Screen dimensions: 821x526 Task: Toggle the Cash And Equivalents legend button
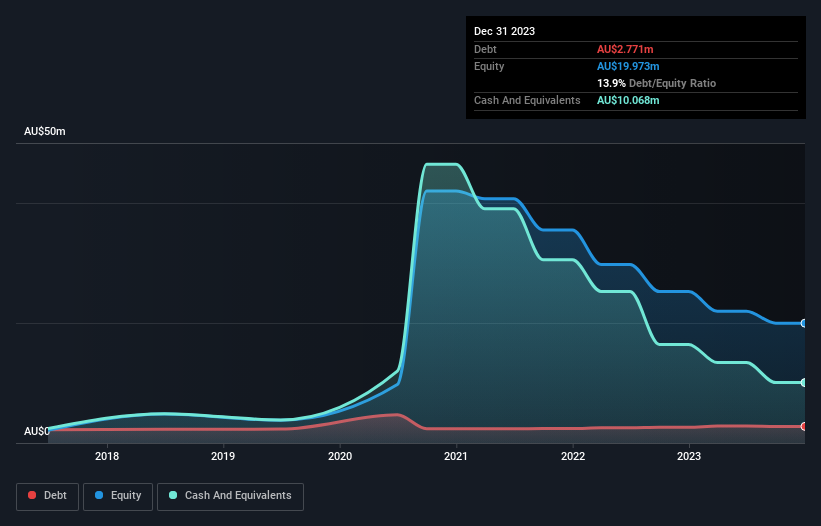[x=230, y=496]
